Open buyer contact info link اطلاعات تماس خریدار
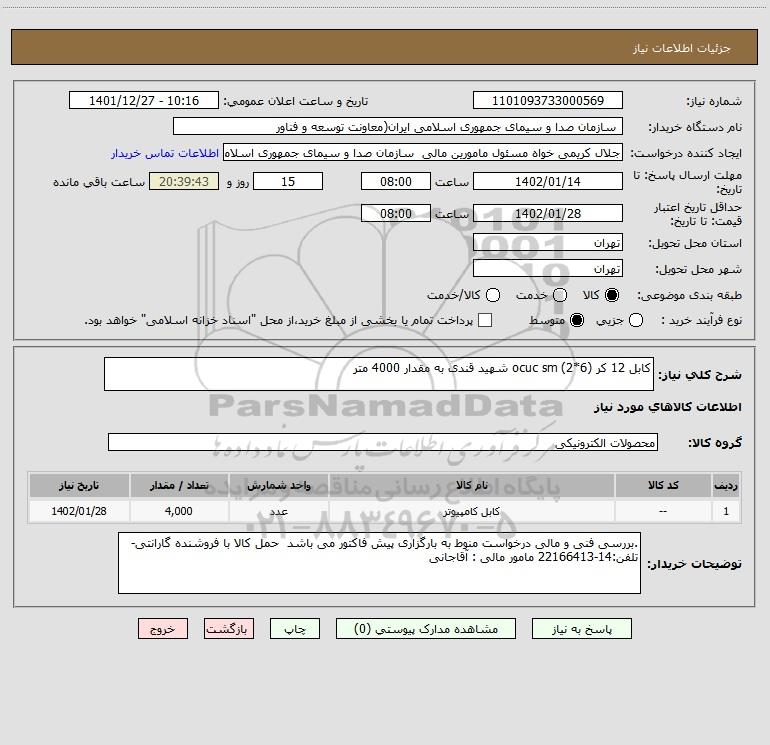Screen dimensions: 770x745 coord(165,153)
